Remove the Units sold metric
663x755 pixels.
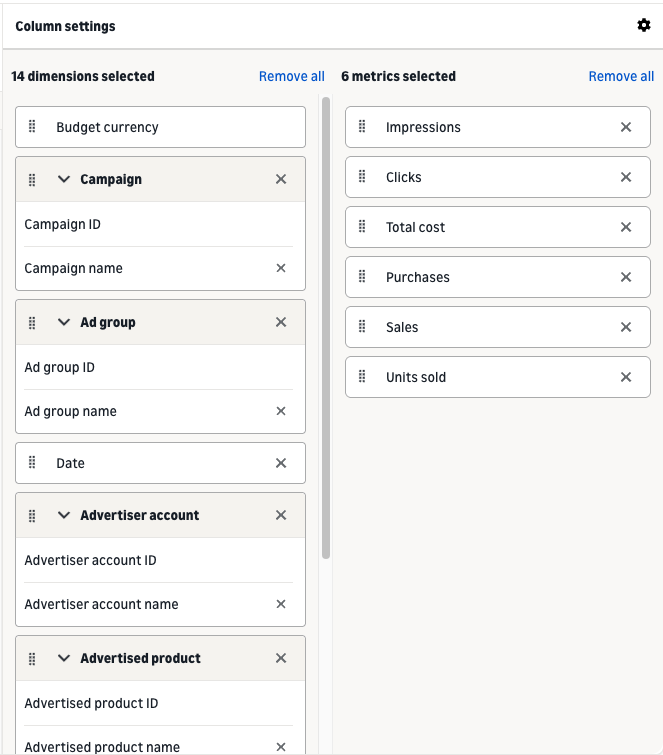coord(625,377)
